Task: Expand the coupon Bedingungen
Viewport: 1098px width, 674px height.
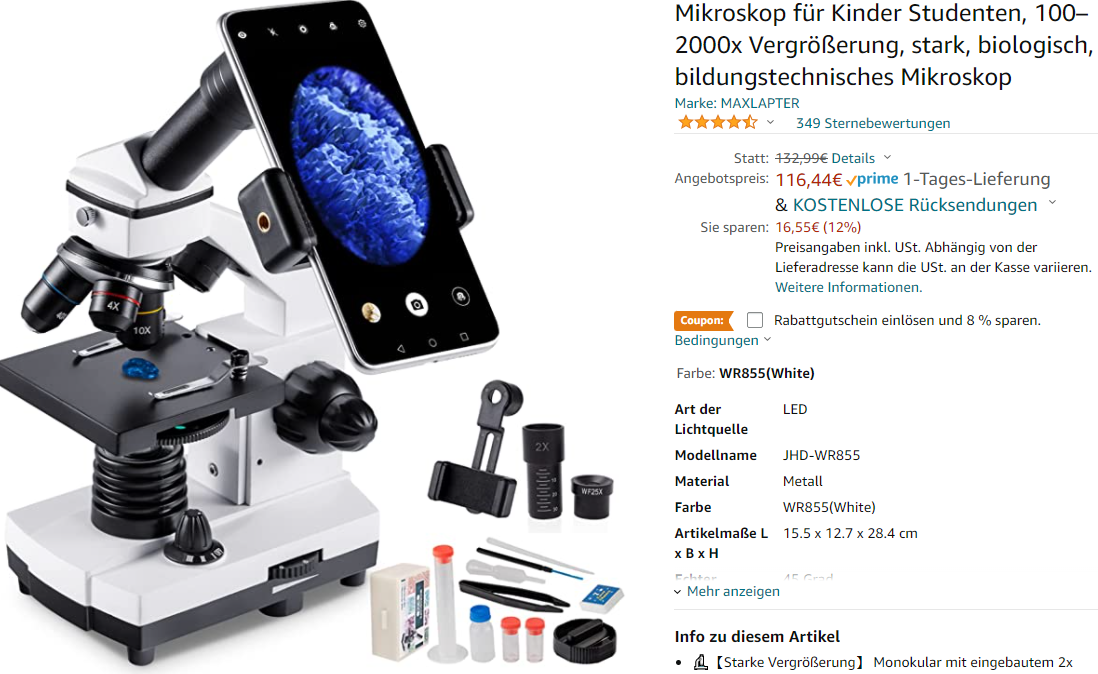Action: [x=722, y=340]
